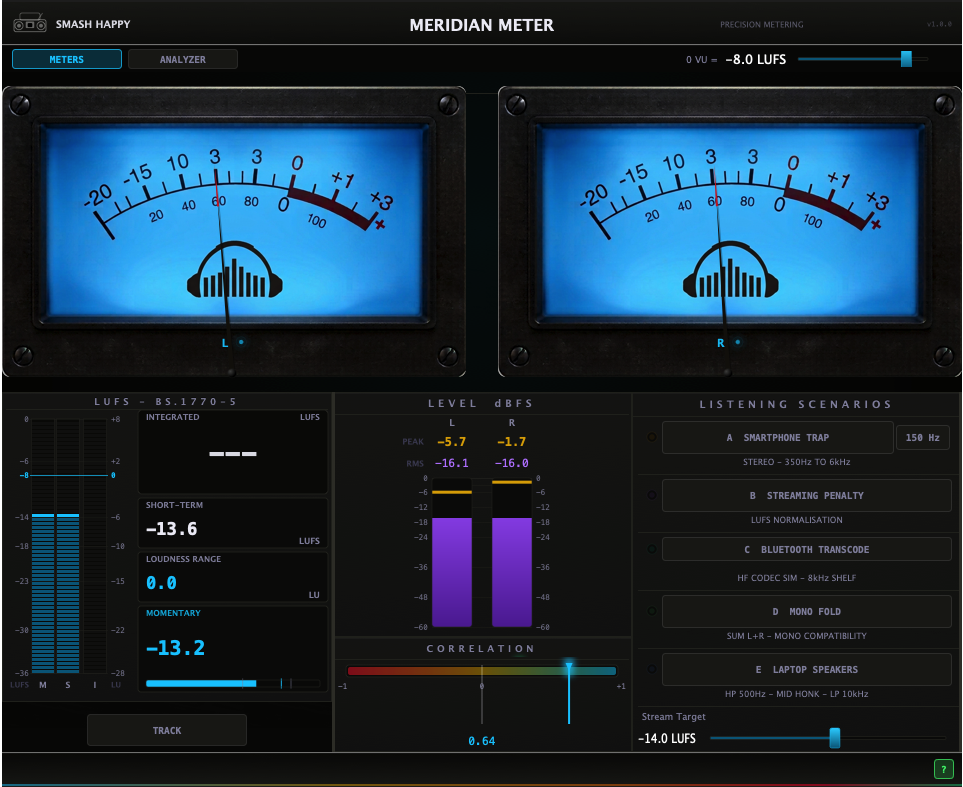The width and height of the screenshot is (963, 787).
Task: Change the 150 Hz smartphone frequency option
Action: coord(922,437)
